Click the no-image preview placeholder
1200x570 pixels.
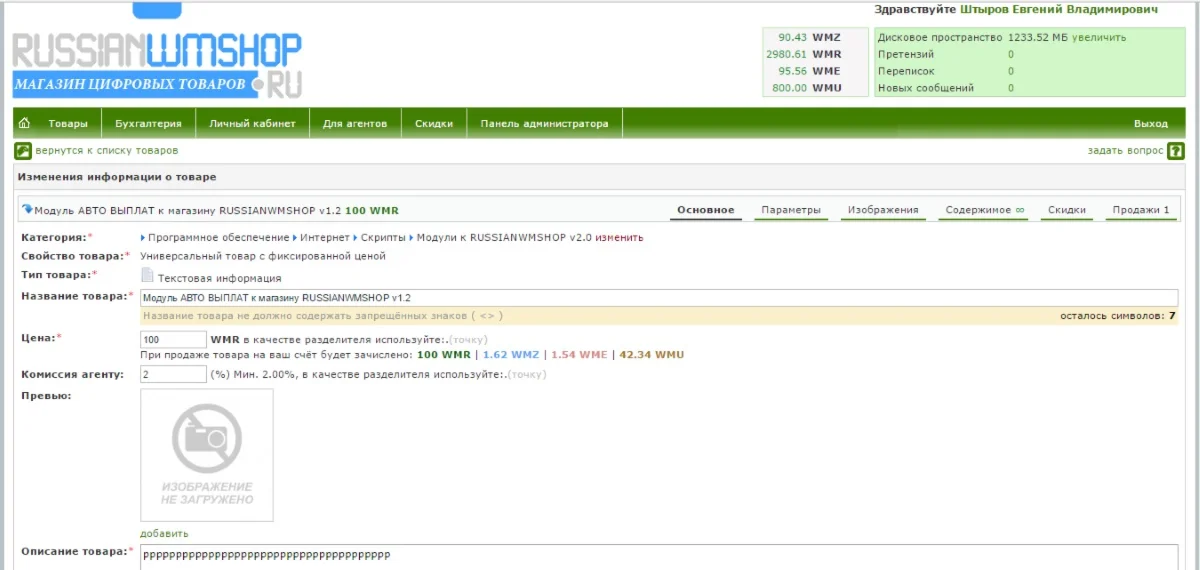pos(206,455)
